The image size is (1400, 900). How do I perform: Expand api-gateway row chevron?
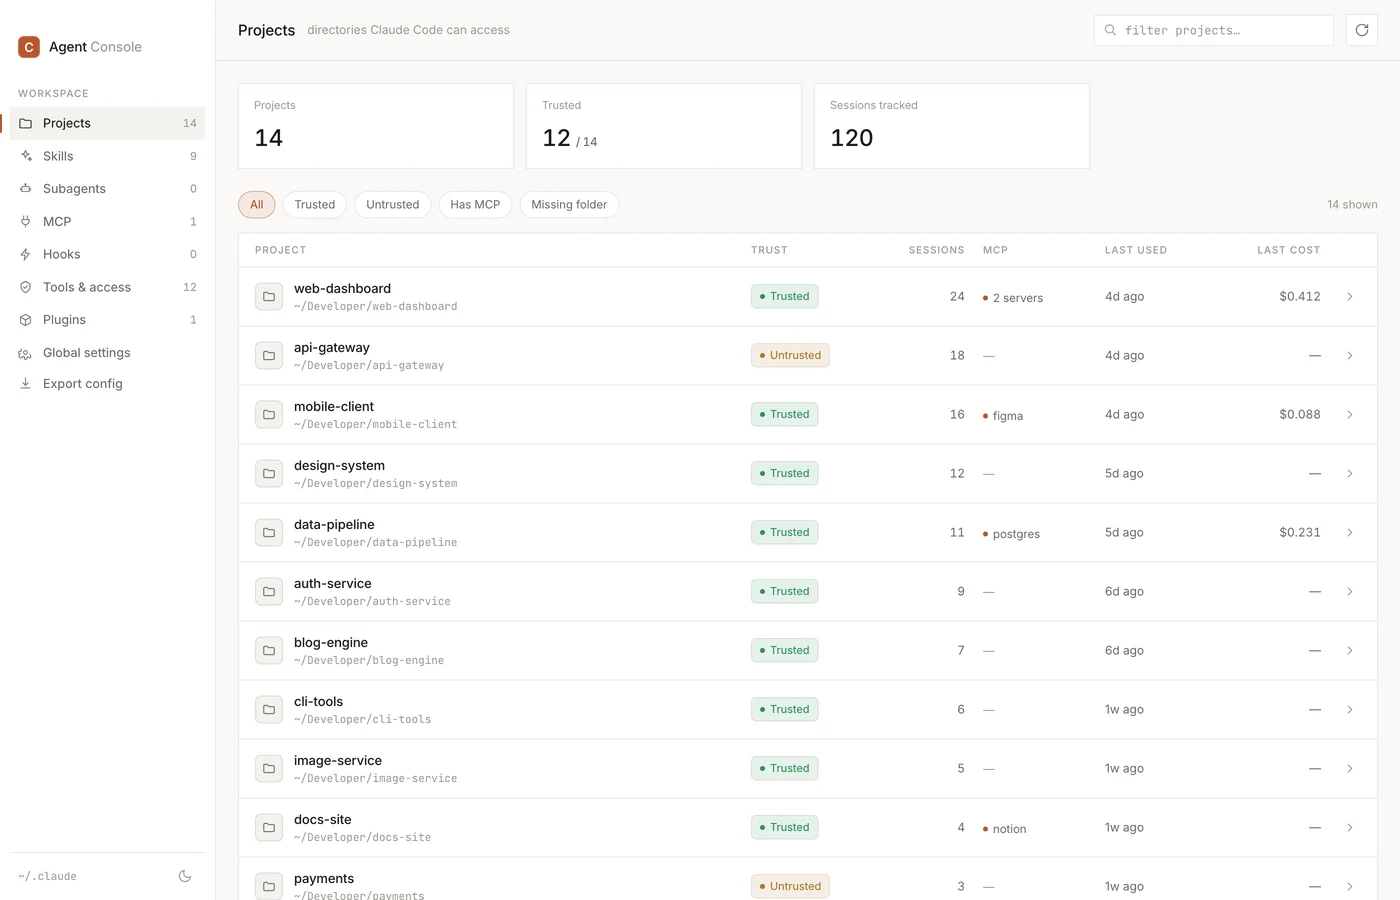[x=1350, y=356]
